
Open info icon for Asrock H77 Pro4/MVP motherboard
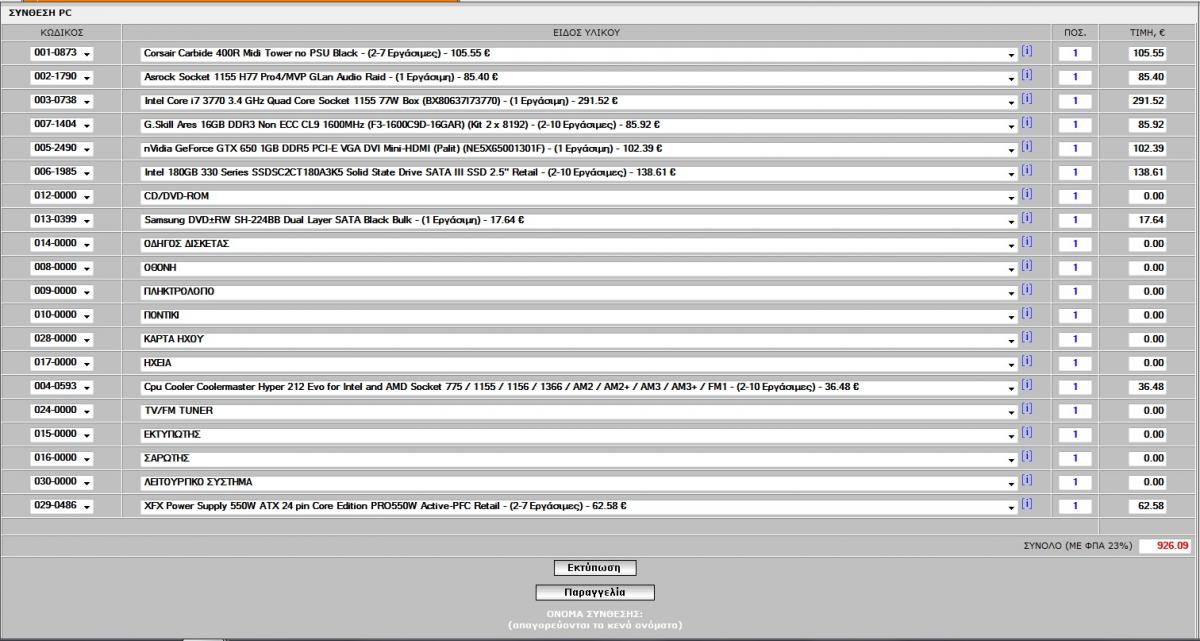1027,75
